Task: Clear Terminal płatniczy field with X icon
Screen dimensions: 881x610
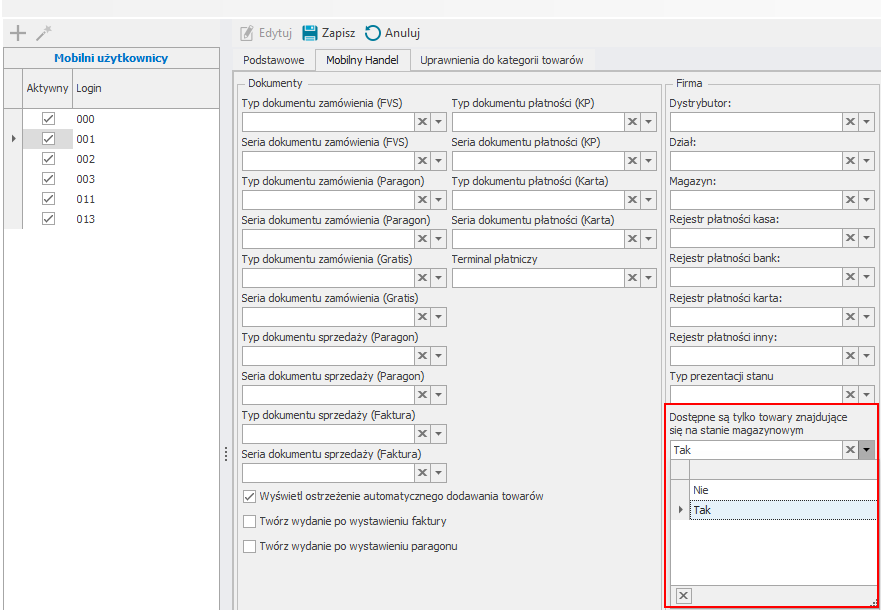Action: pos(632,278)
